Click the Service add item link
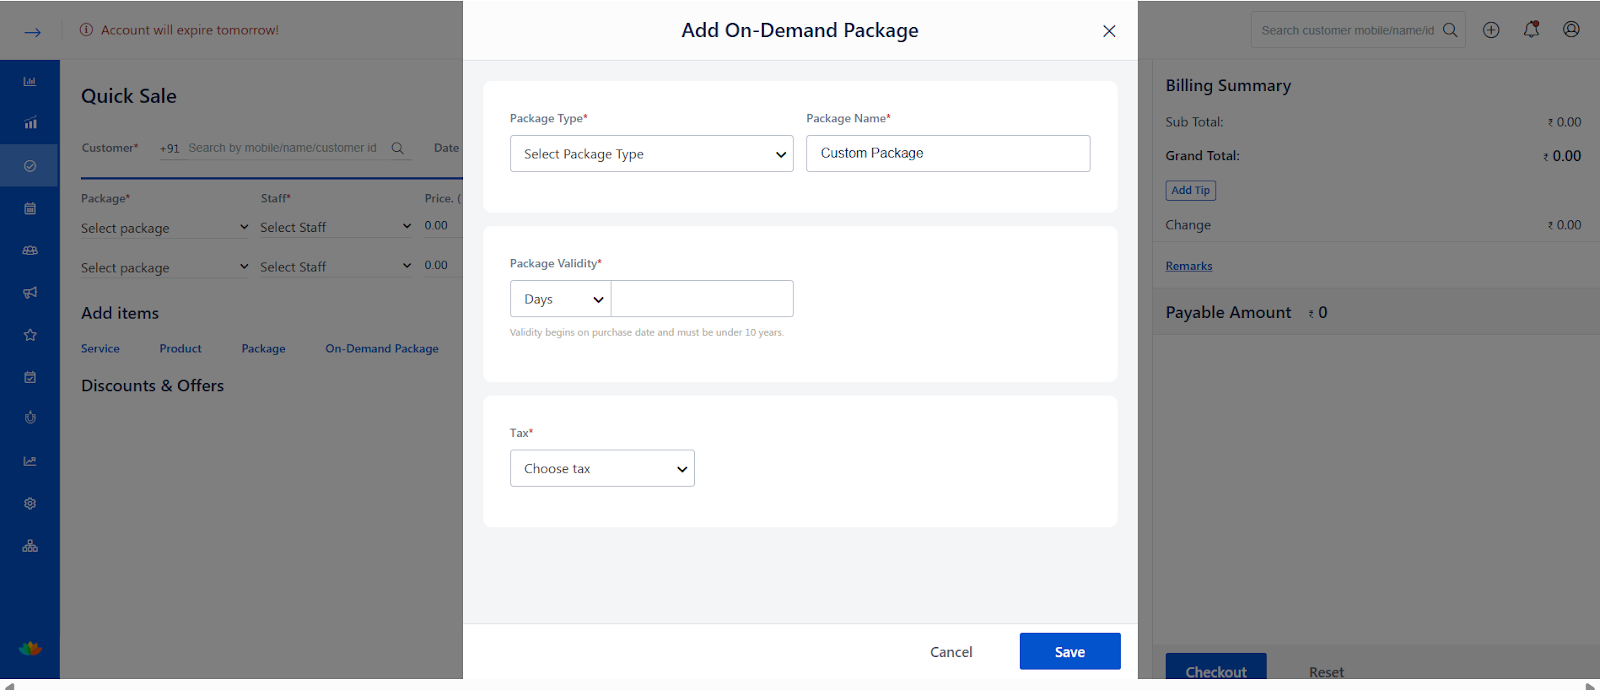The image size is (1600, 690). [x=100, y=349]
